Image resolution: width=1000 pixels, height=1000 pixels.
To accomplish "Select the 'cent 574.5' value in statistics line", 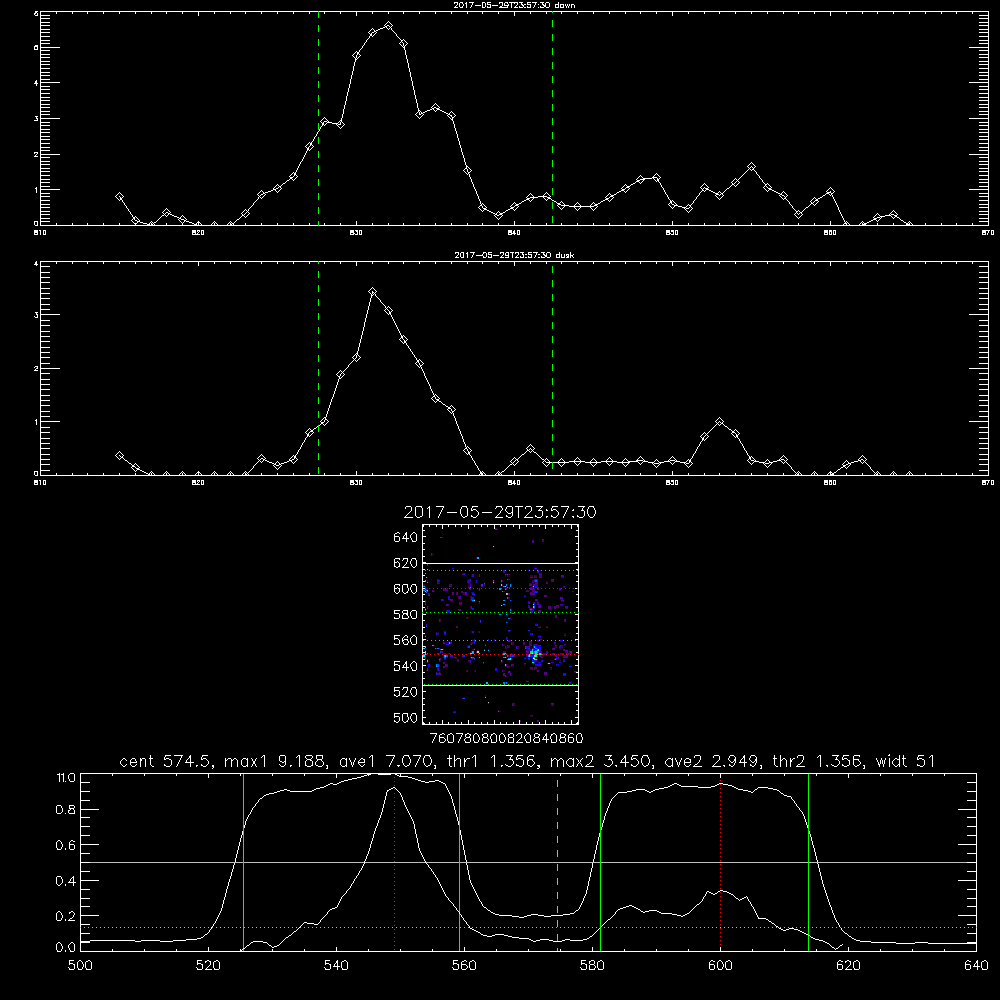I will (166, 761).
